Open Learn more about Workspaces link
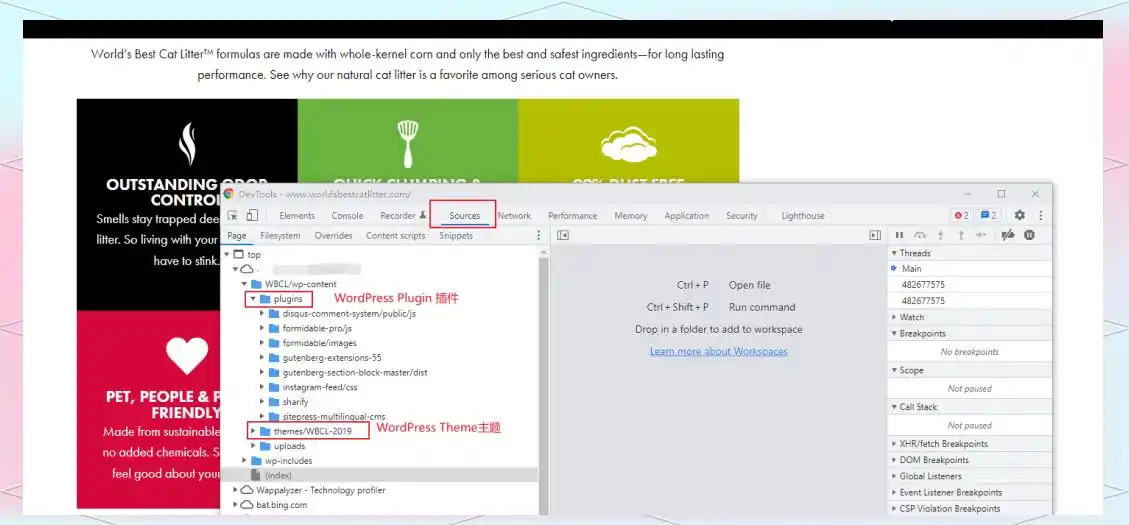This screenshot has height=525, width=1129. [719, 351]
